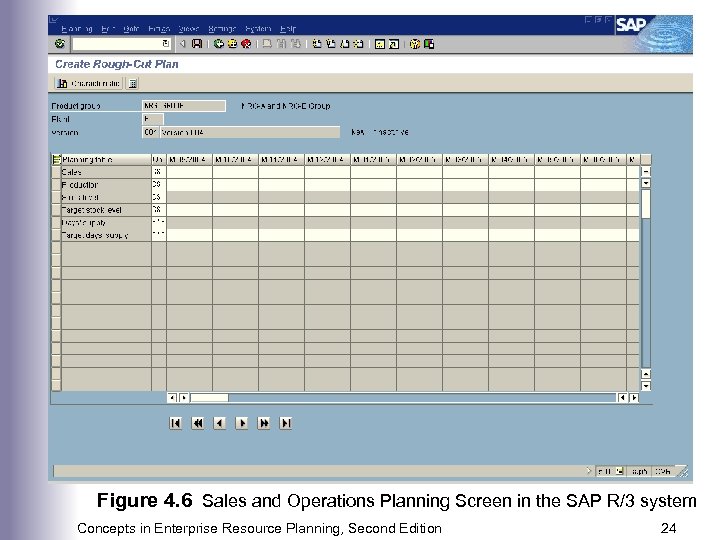Click the Find binoculars icon

tap(281, 44)
